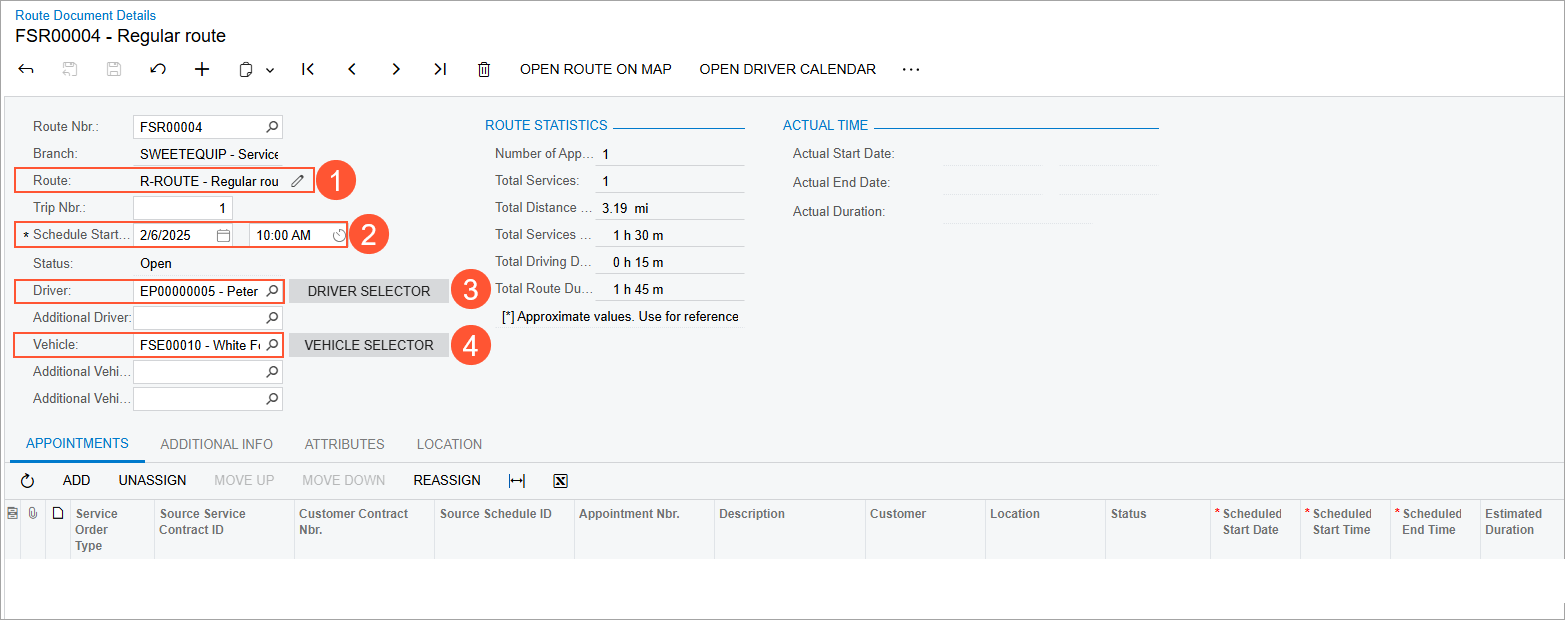Export the appointments grid to Excel
This screenshot has width=1565, height=620.
pyautogui.click(x=561, y=481)
